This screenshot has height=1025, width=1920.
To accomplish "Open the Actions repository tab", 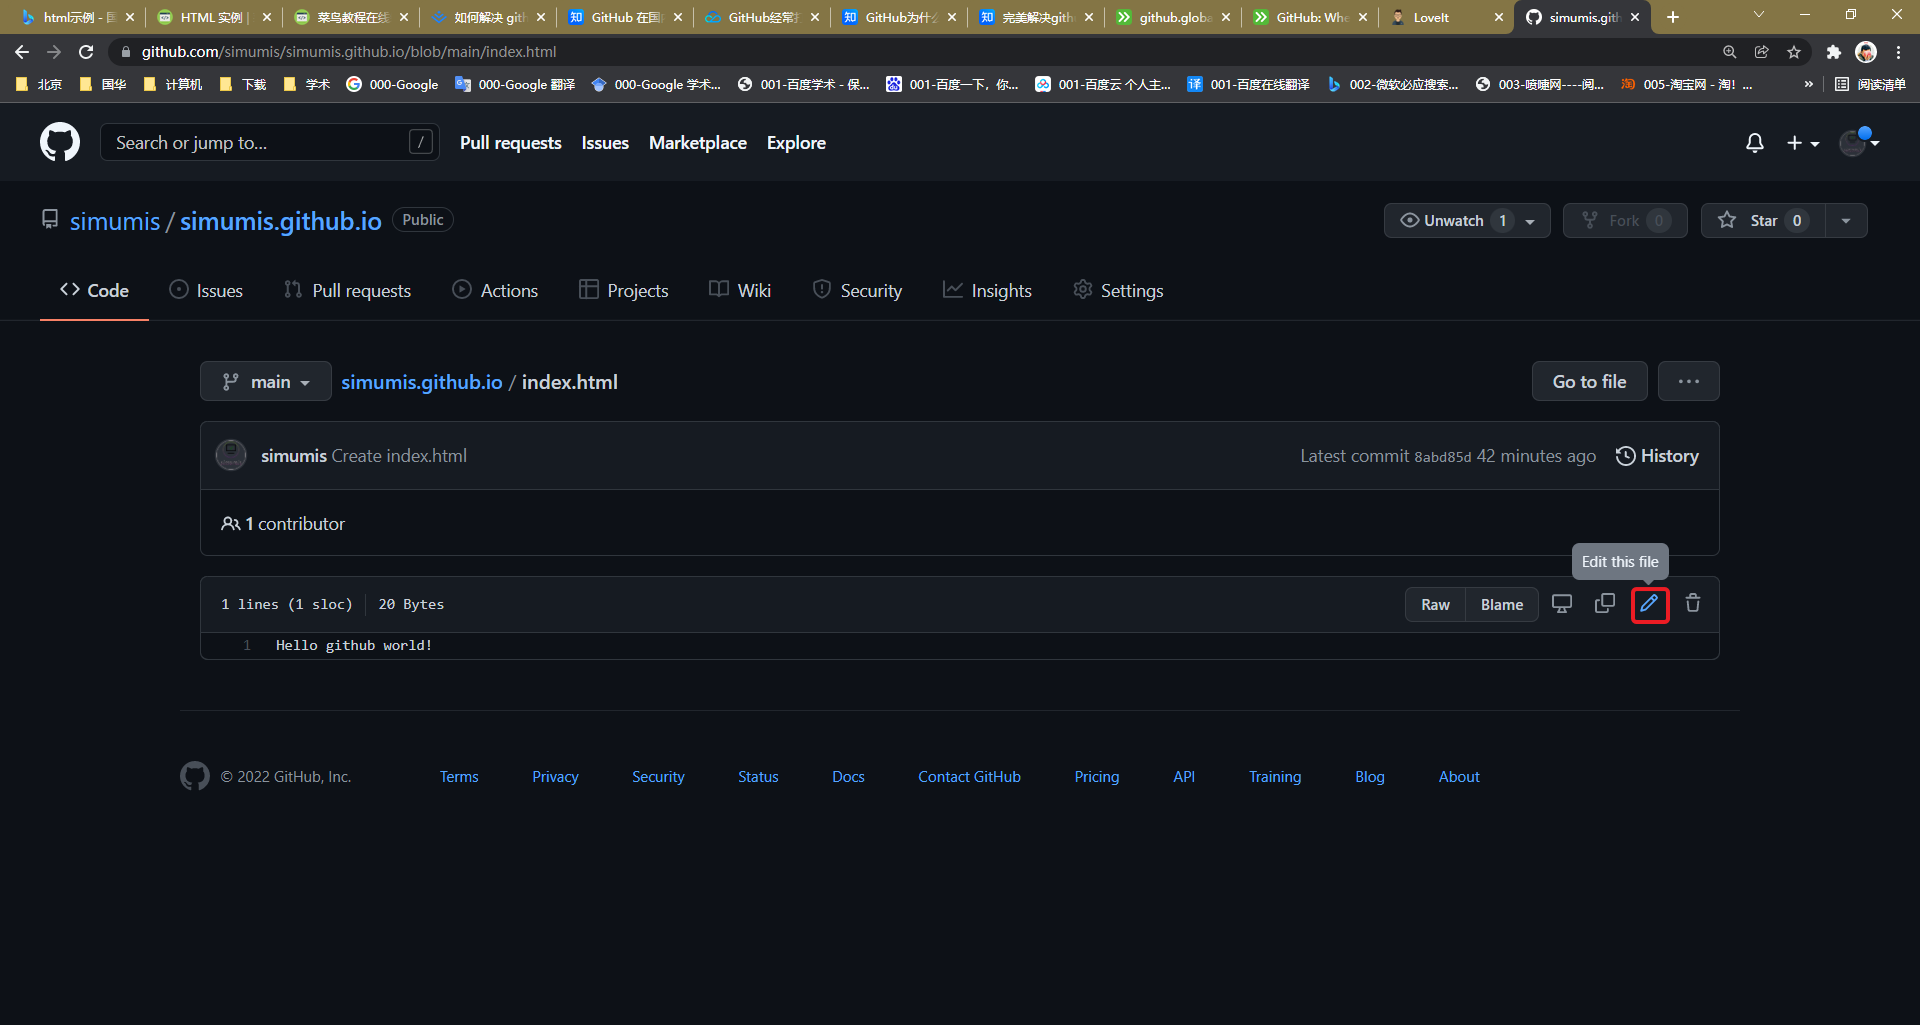I will pos(495,291).
